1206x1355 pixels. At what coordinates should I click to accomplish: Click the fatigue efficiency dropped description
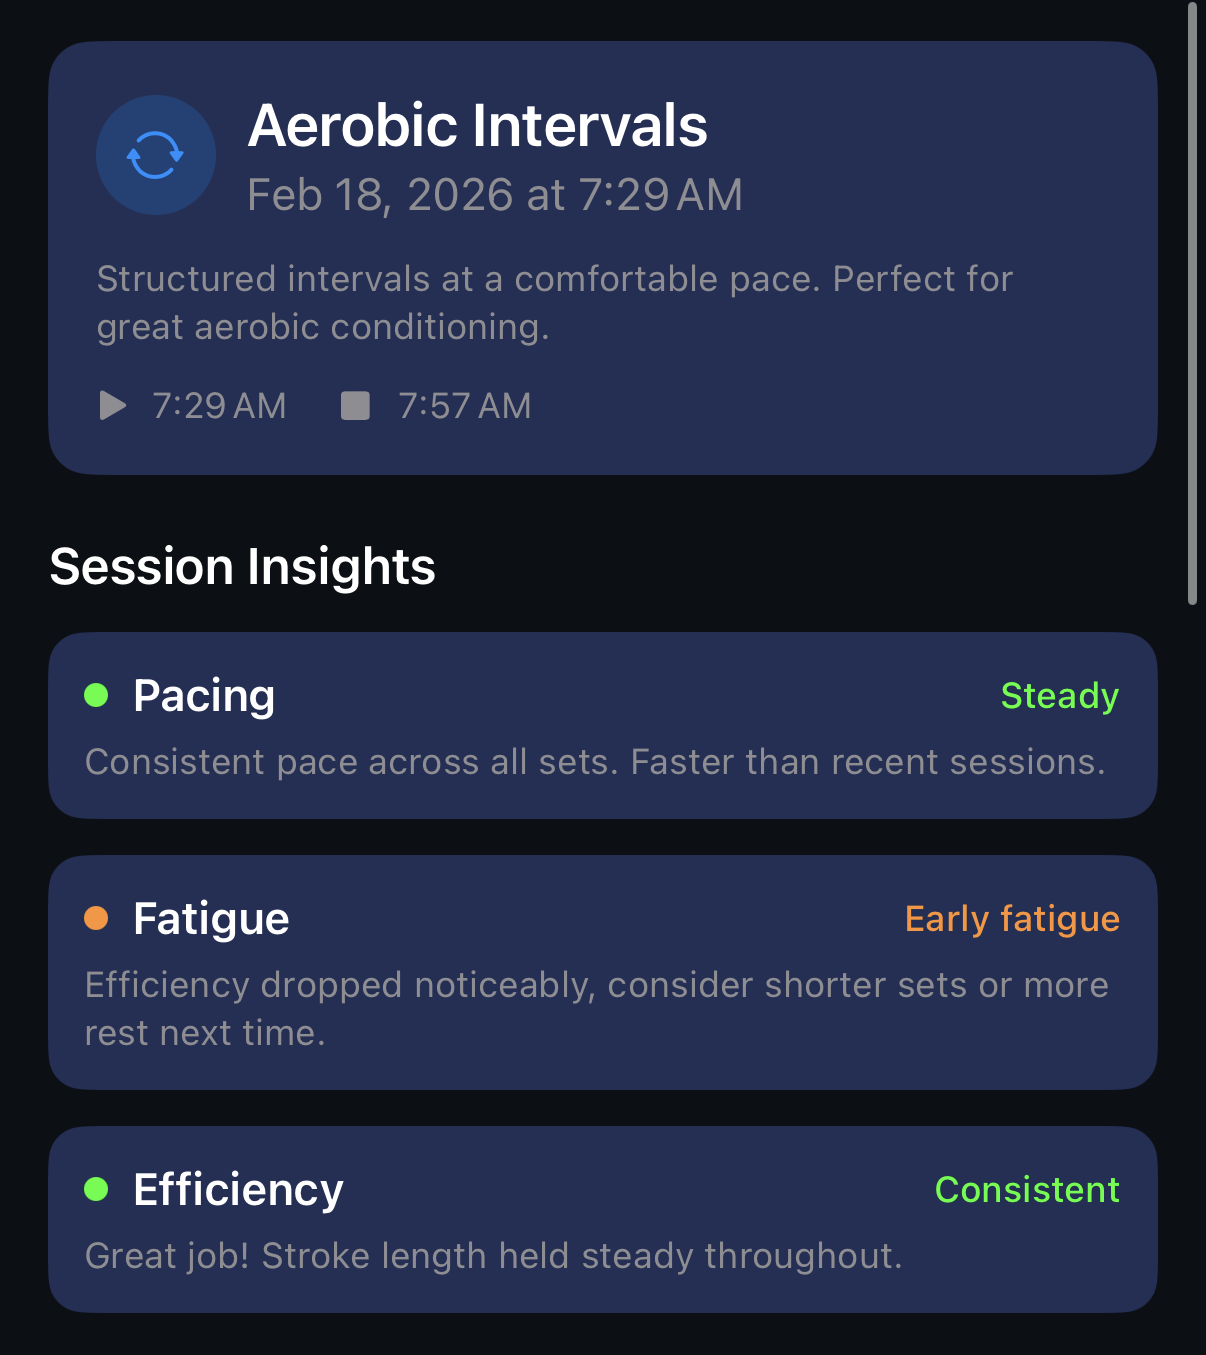pyautogui.click(x=596, y=1009)
